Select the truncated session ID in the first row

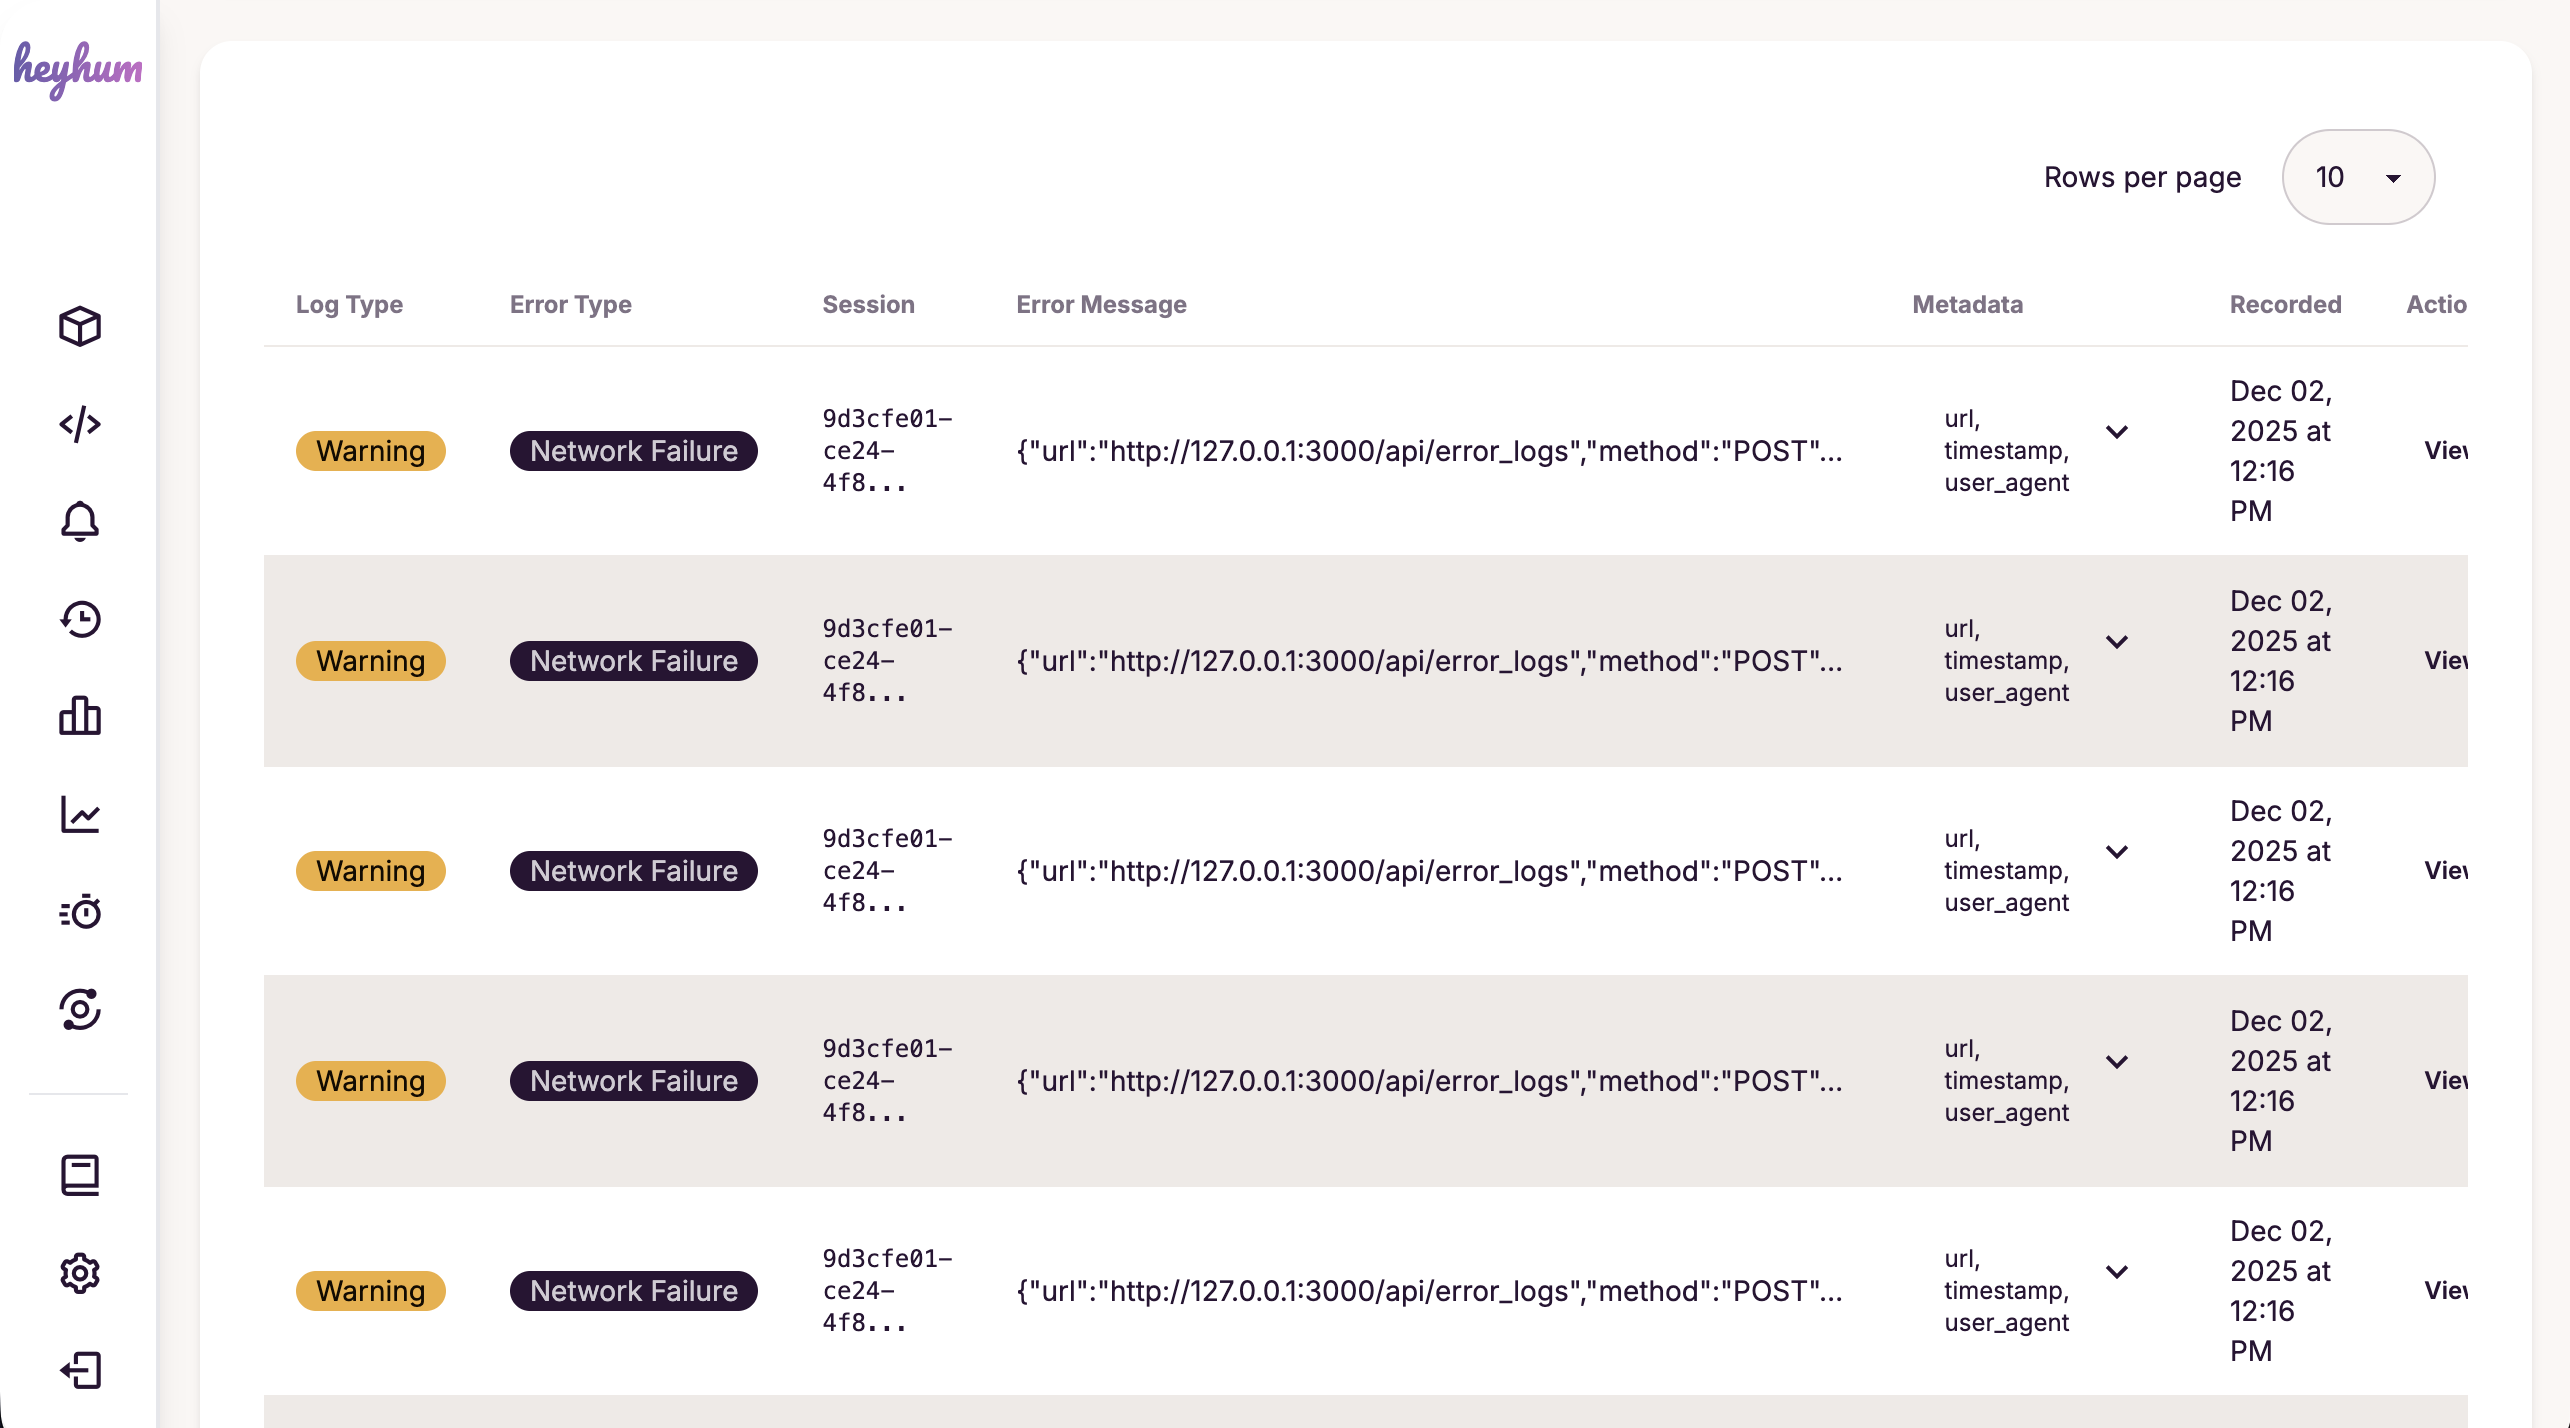[x=886, y=450]
